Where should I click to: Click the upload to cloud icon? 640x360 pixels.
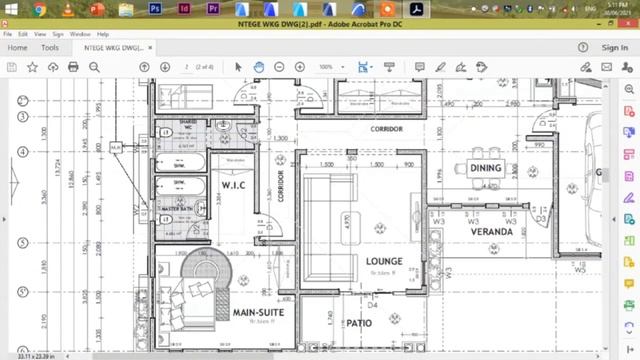click(53, 67)
